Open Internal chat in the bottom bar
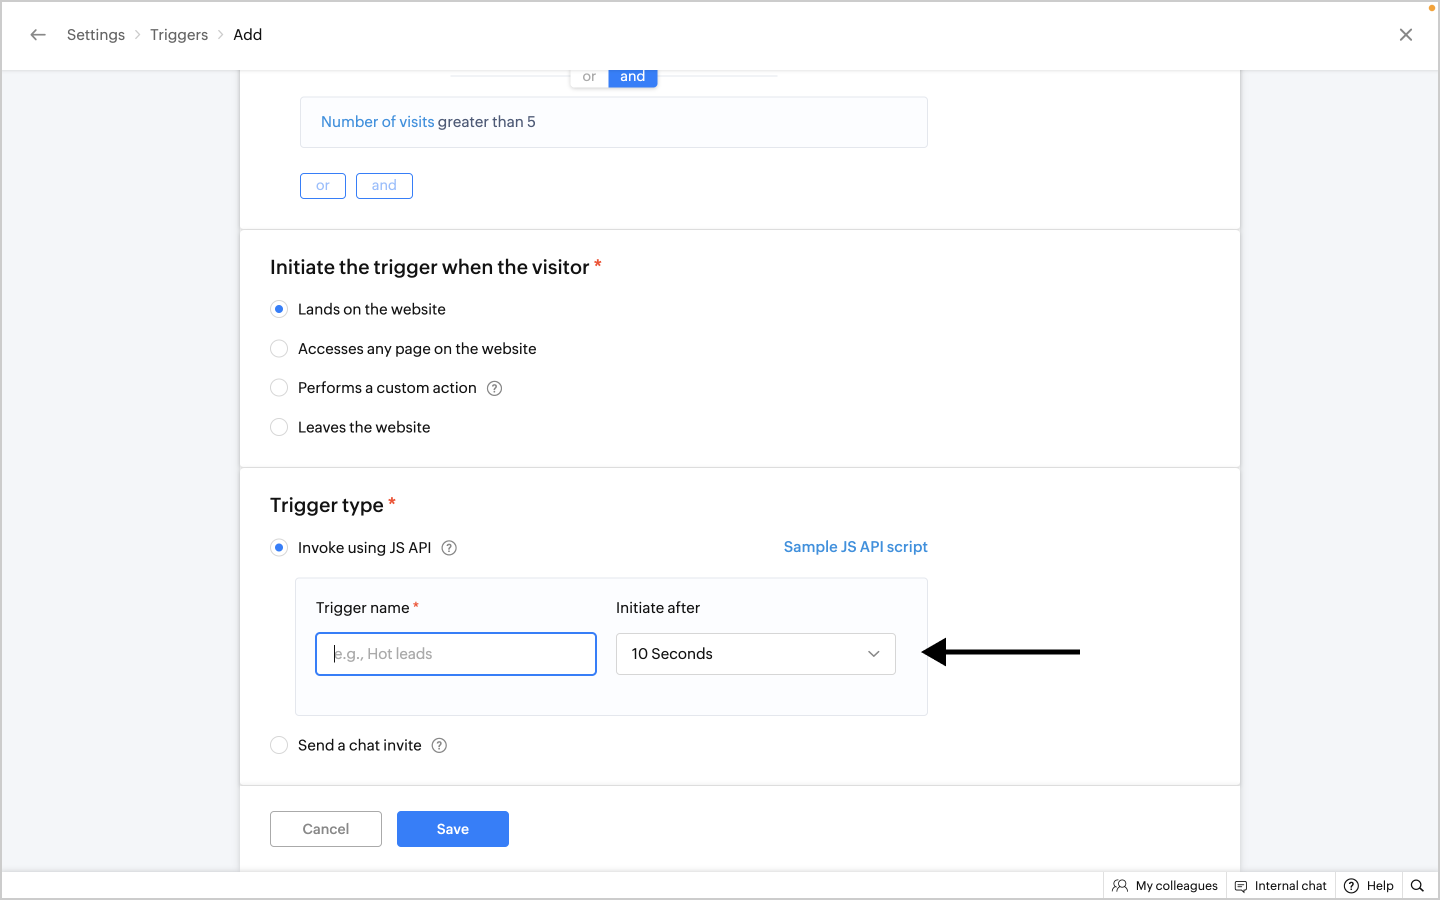This screenshot has height=900, width=1440. [1281, 886]
